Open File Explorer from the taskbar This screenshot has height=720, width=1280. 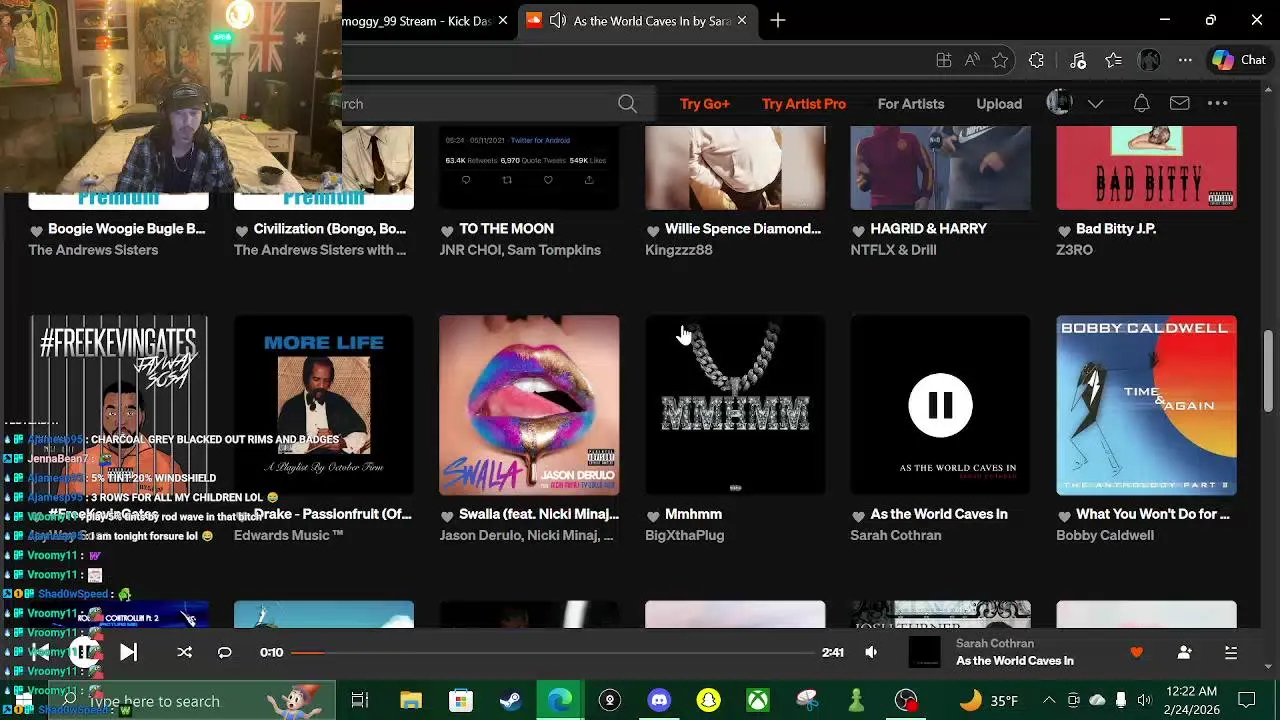click(x=411, y=701)
